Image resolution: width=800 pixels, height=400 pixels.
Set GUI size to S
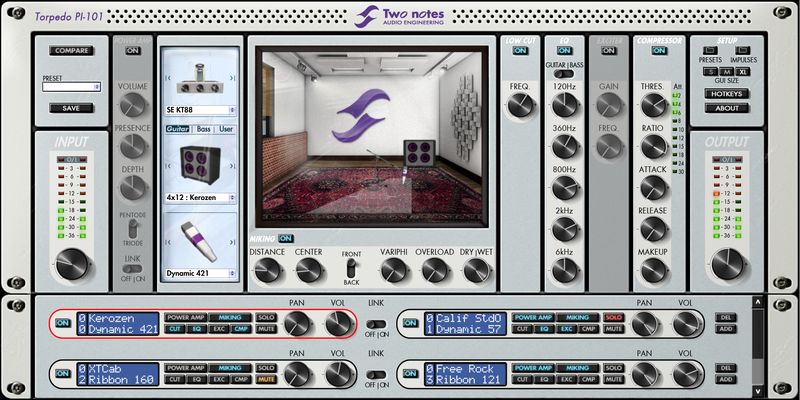coord(709,72)
